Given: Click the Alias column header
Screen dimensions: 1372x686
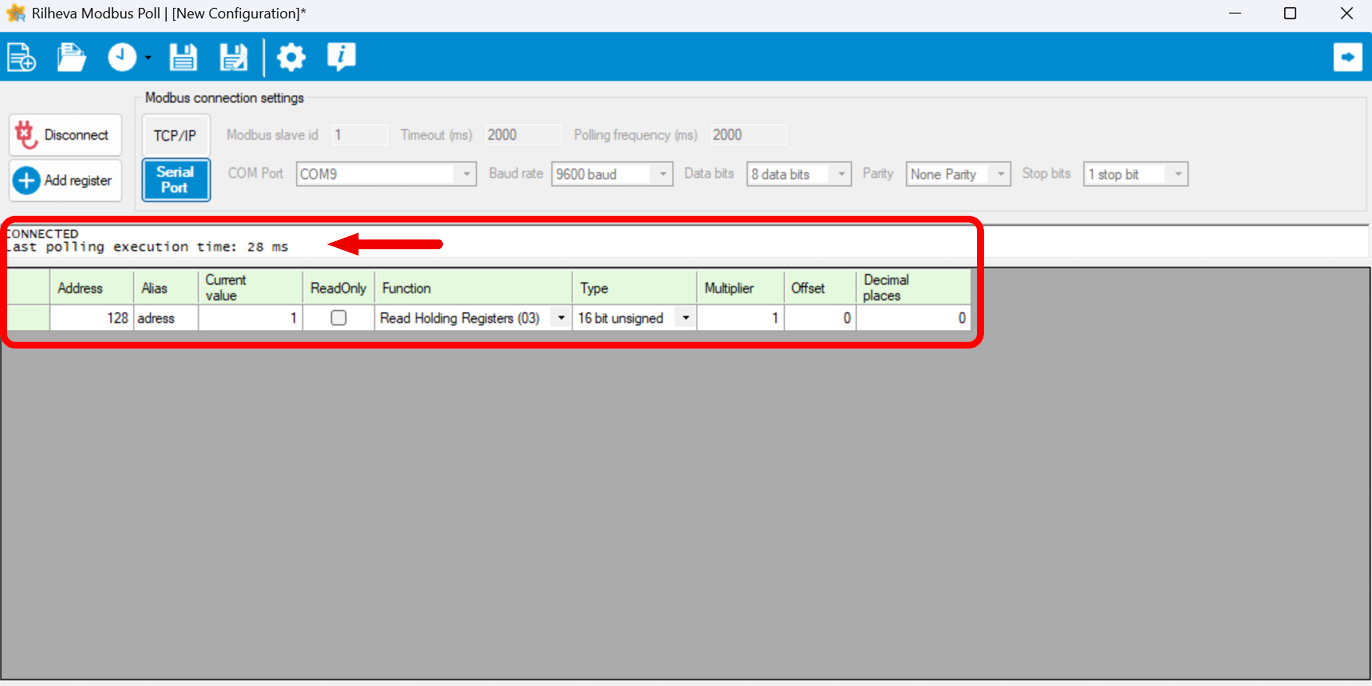Looking at the screenshot, I should pos(166,288).
